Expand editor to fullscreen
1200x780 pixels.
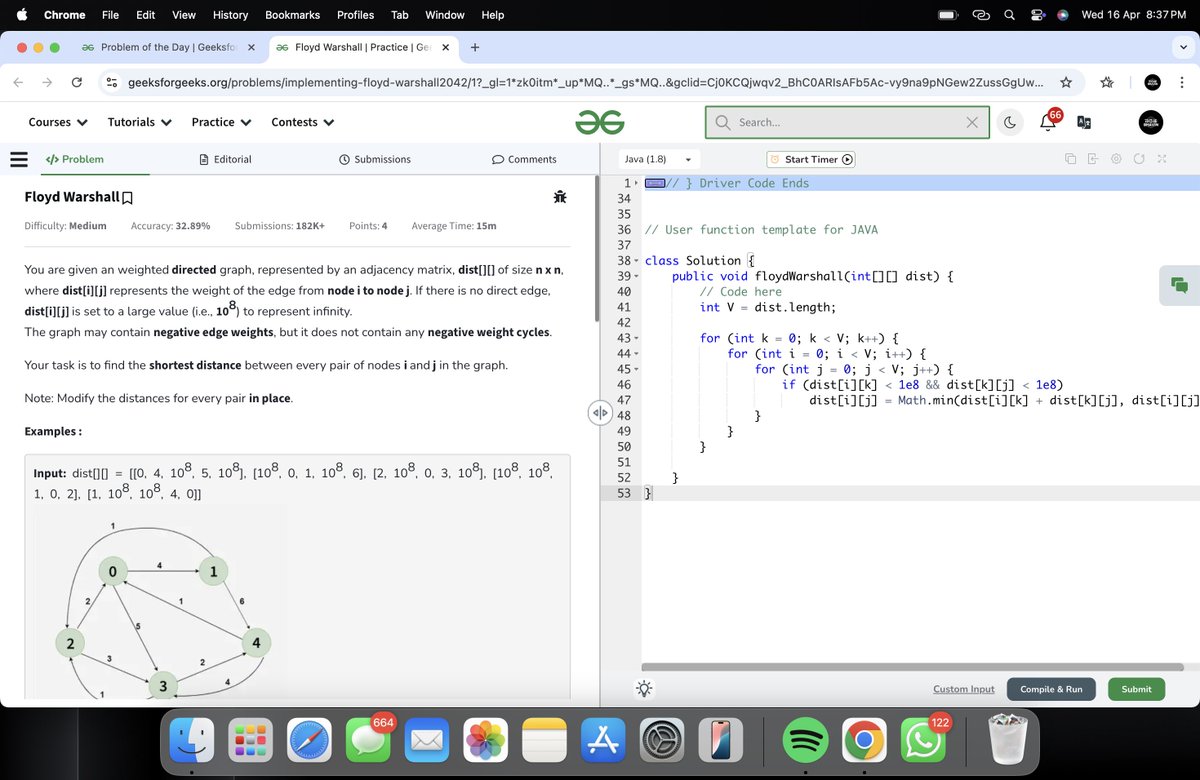(1162, 159)
